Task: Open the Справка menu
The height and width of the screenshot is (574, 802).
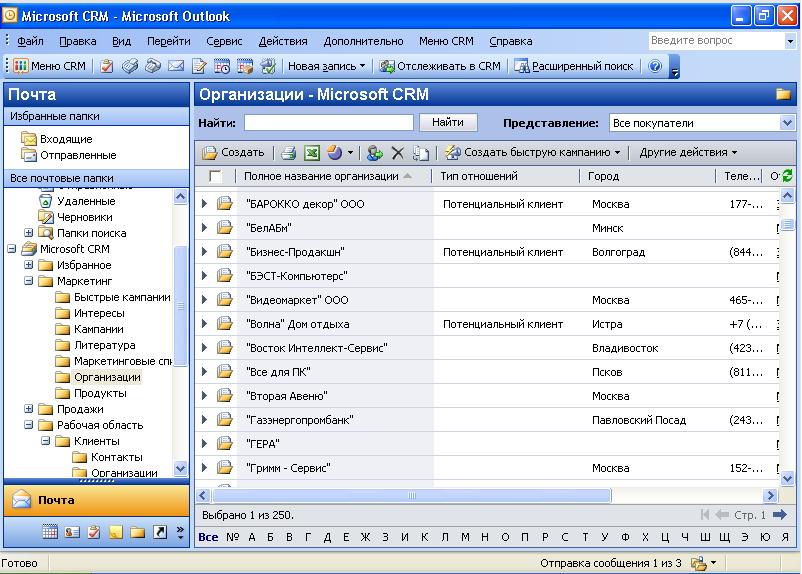Action: pos(510,41)
